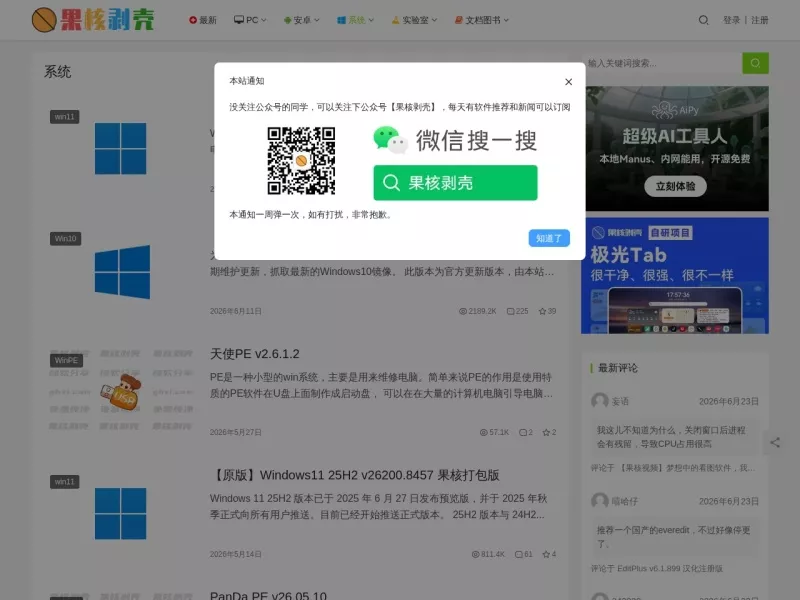The width and height of the screenshot is (800, 600).
Task: Click the green sidebar search button
Action: (756, 63)
